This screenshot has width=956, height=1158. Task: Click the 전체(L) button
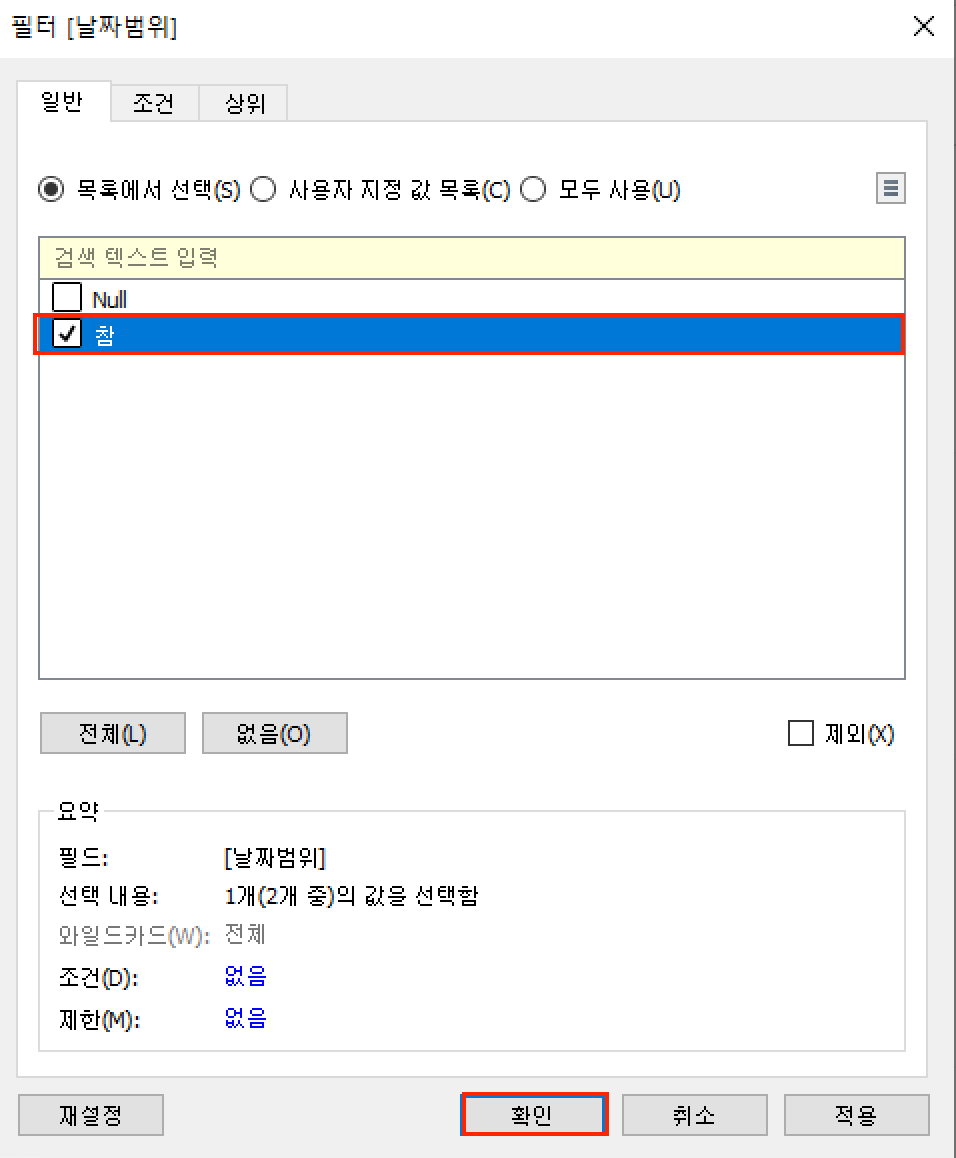tap(112, 733)
